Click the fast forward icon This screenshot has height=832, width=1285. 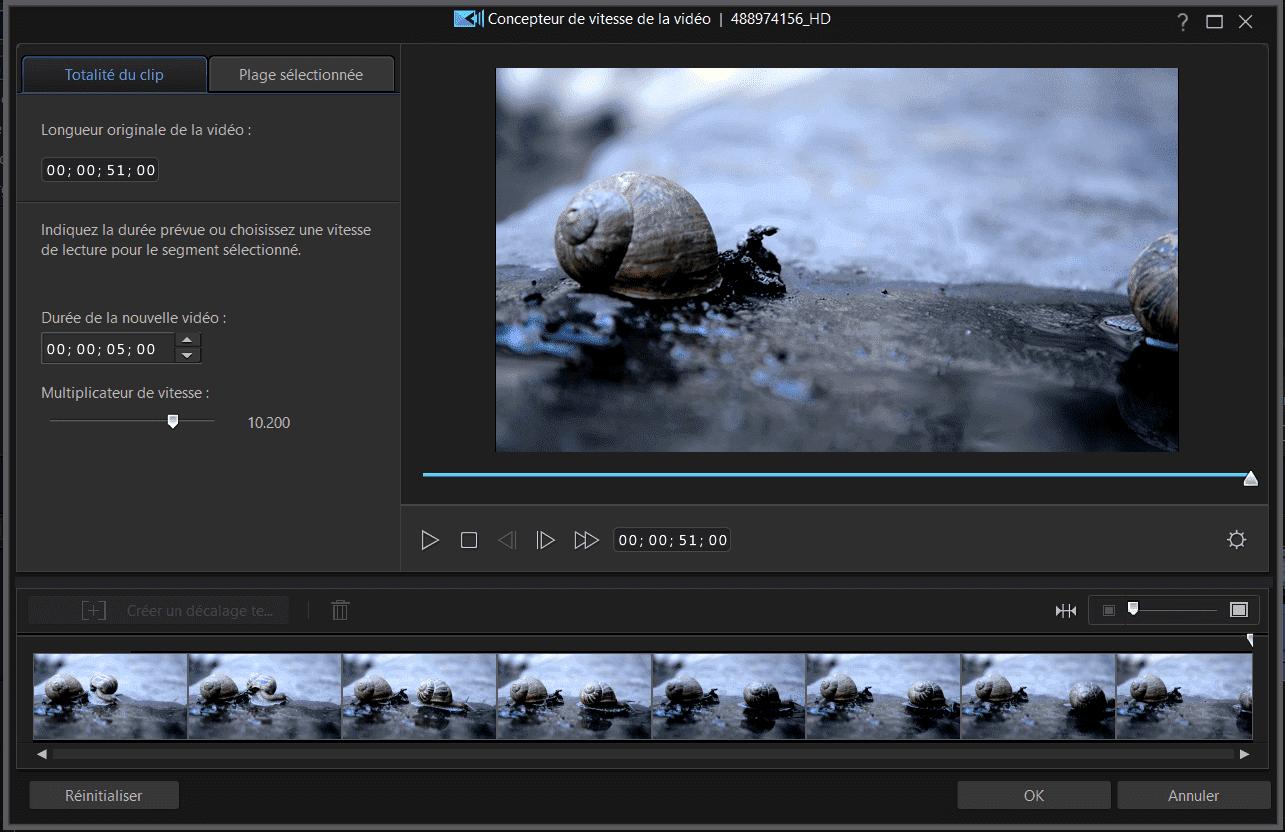point(586,540)
